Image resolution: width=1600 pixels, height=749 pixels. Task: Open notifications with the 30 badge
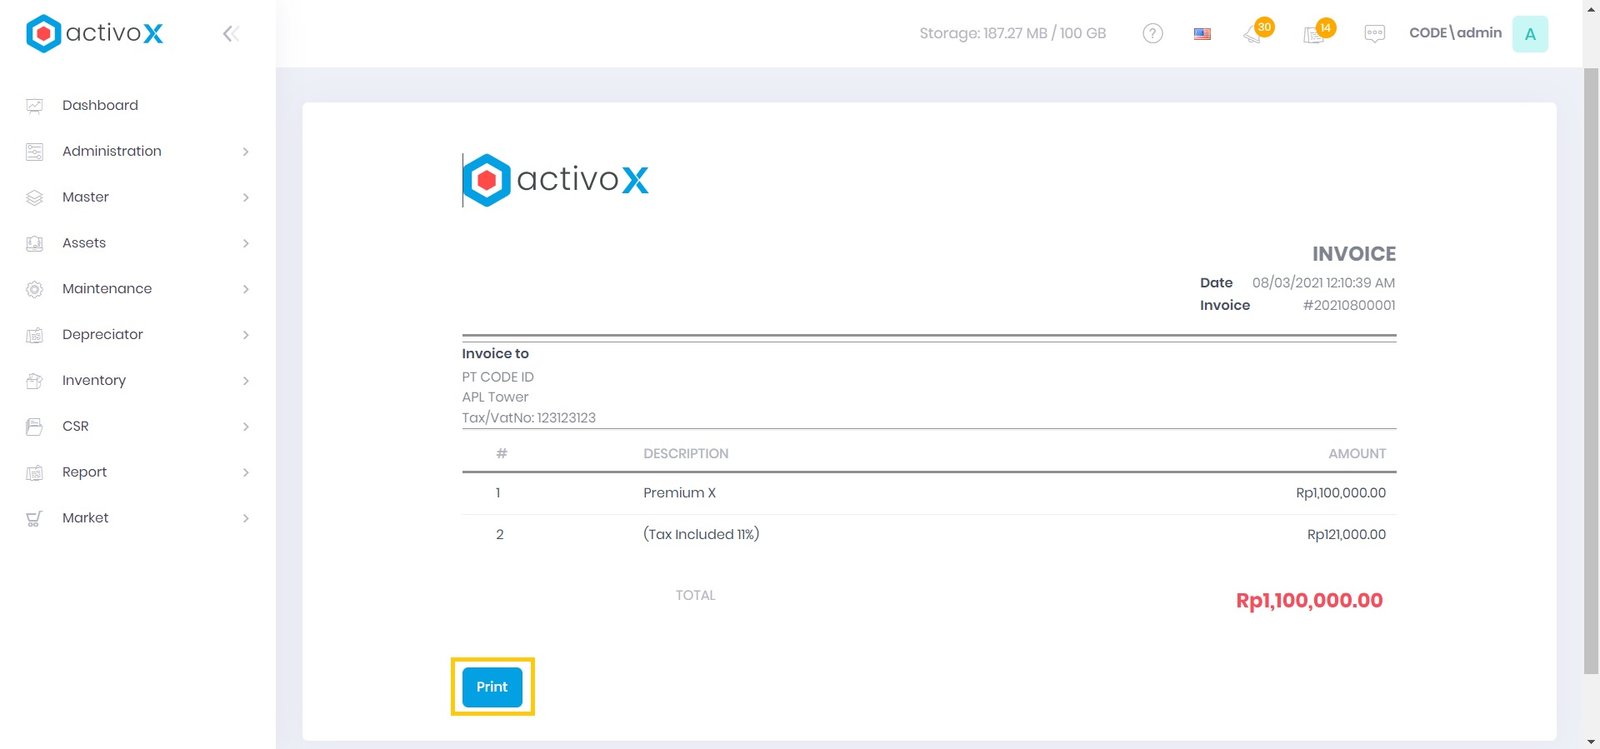(1254, 34)
